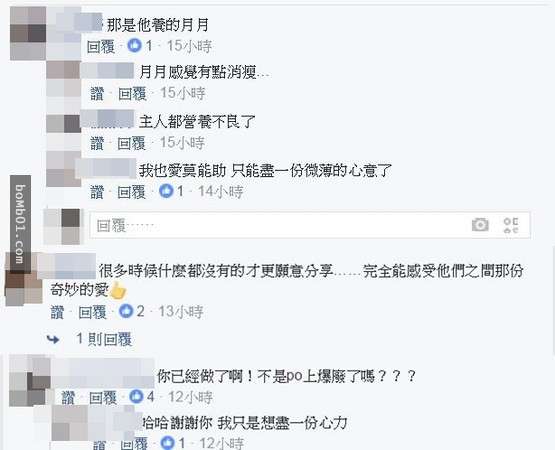The width and height of the screenshot is (555, 450).
Task: Click 回覆 under the 那是他養的月月 comment
Action: pyautogui.click(x=101, y=46)
